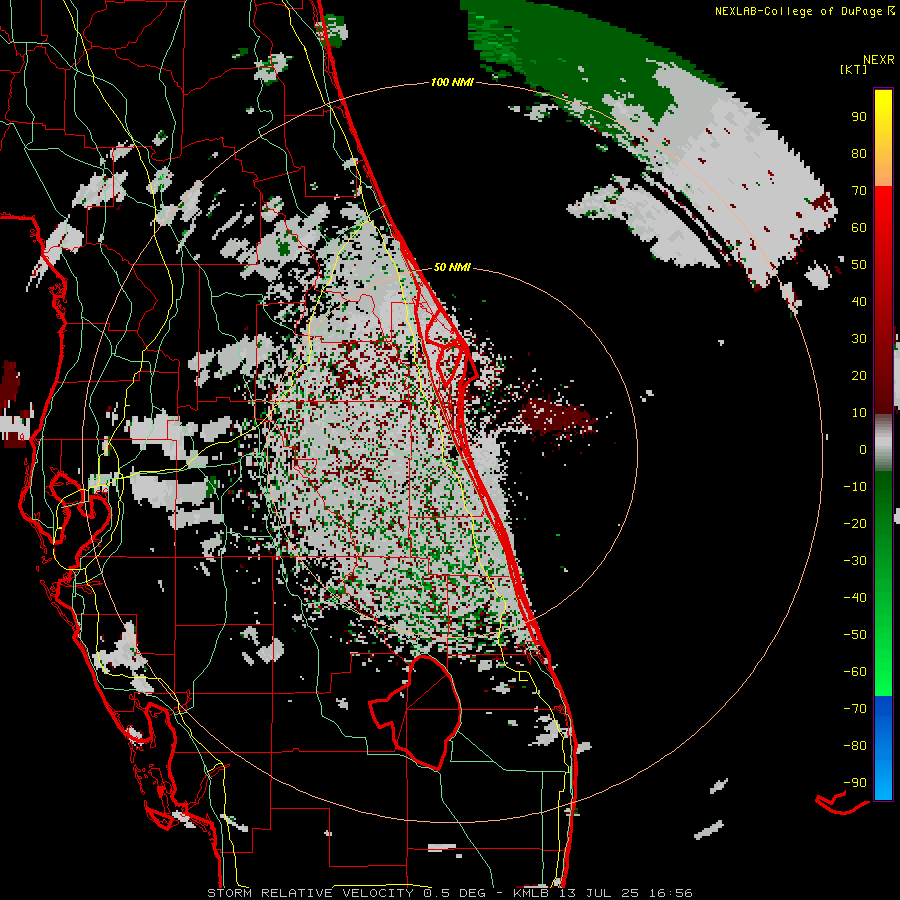Click the -20 value on the velocity scale
The width and height of the screenshot is (900, 900).
pyautogui.click(x=855, y=524)
